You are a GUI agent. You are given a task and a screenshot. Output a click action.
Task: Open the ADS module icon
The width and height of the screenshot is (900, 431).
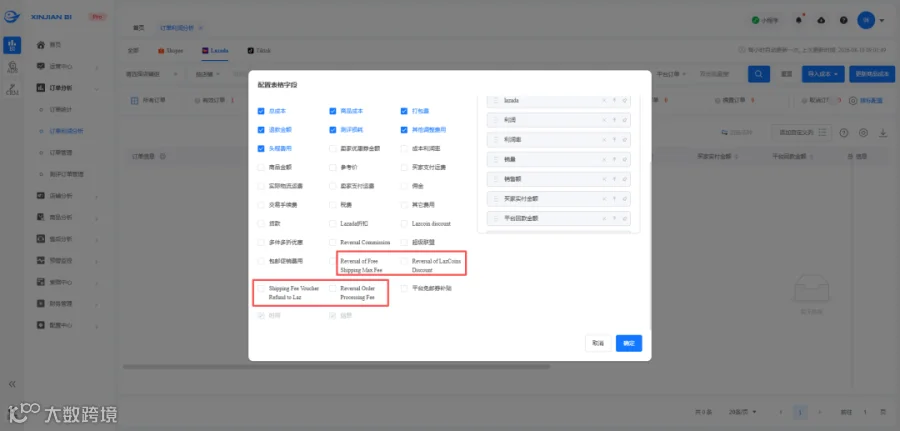[12, 68]
